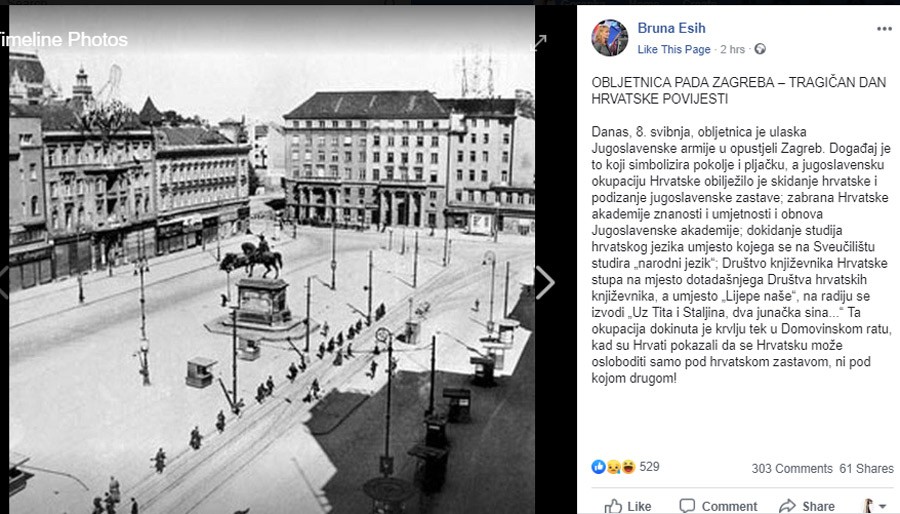Click the laughing haha reaction icon

(628, 467)
